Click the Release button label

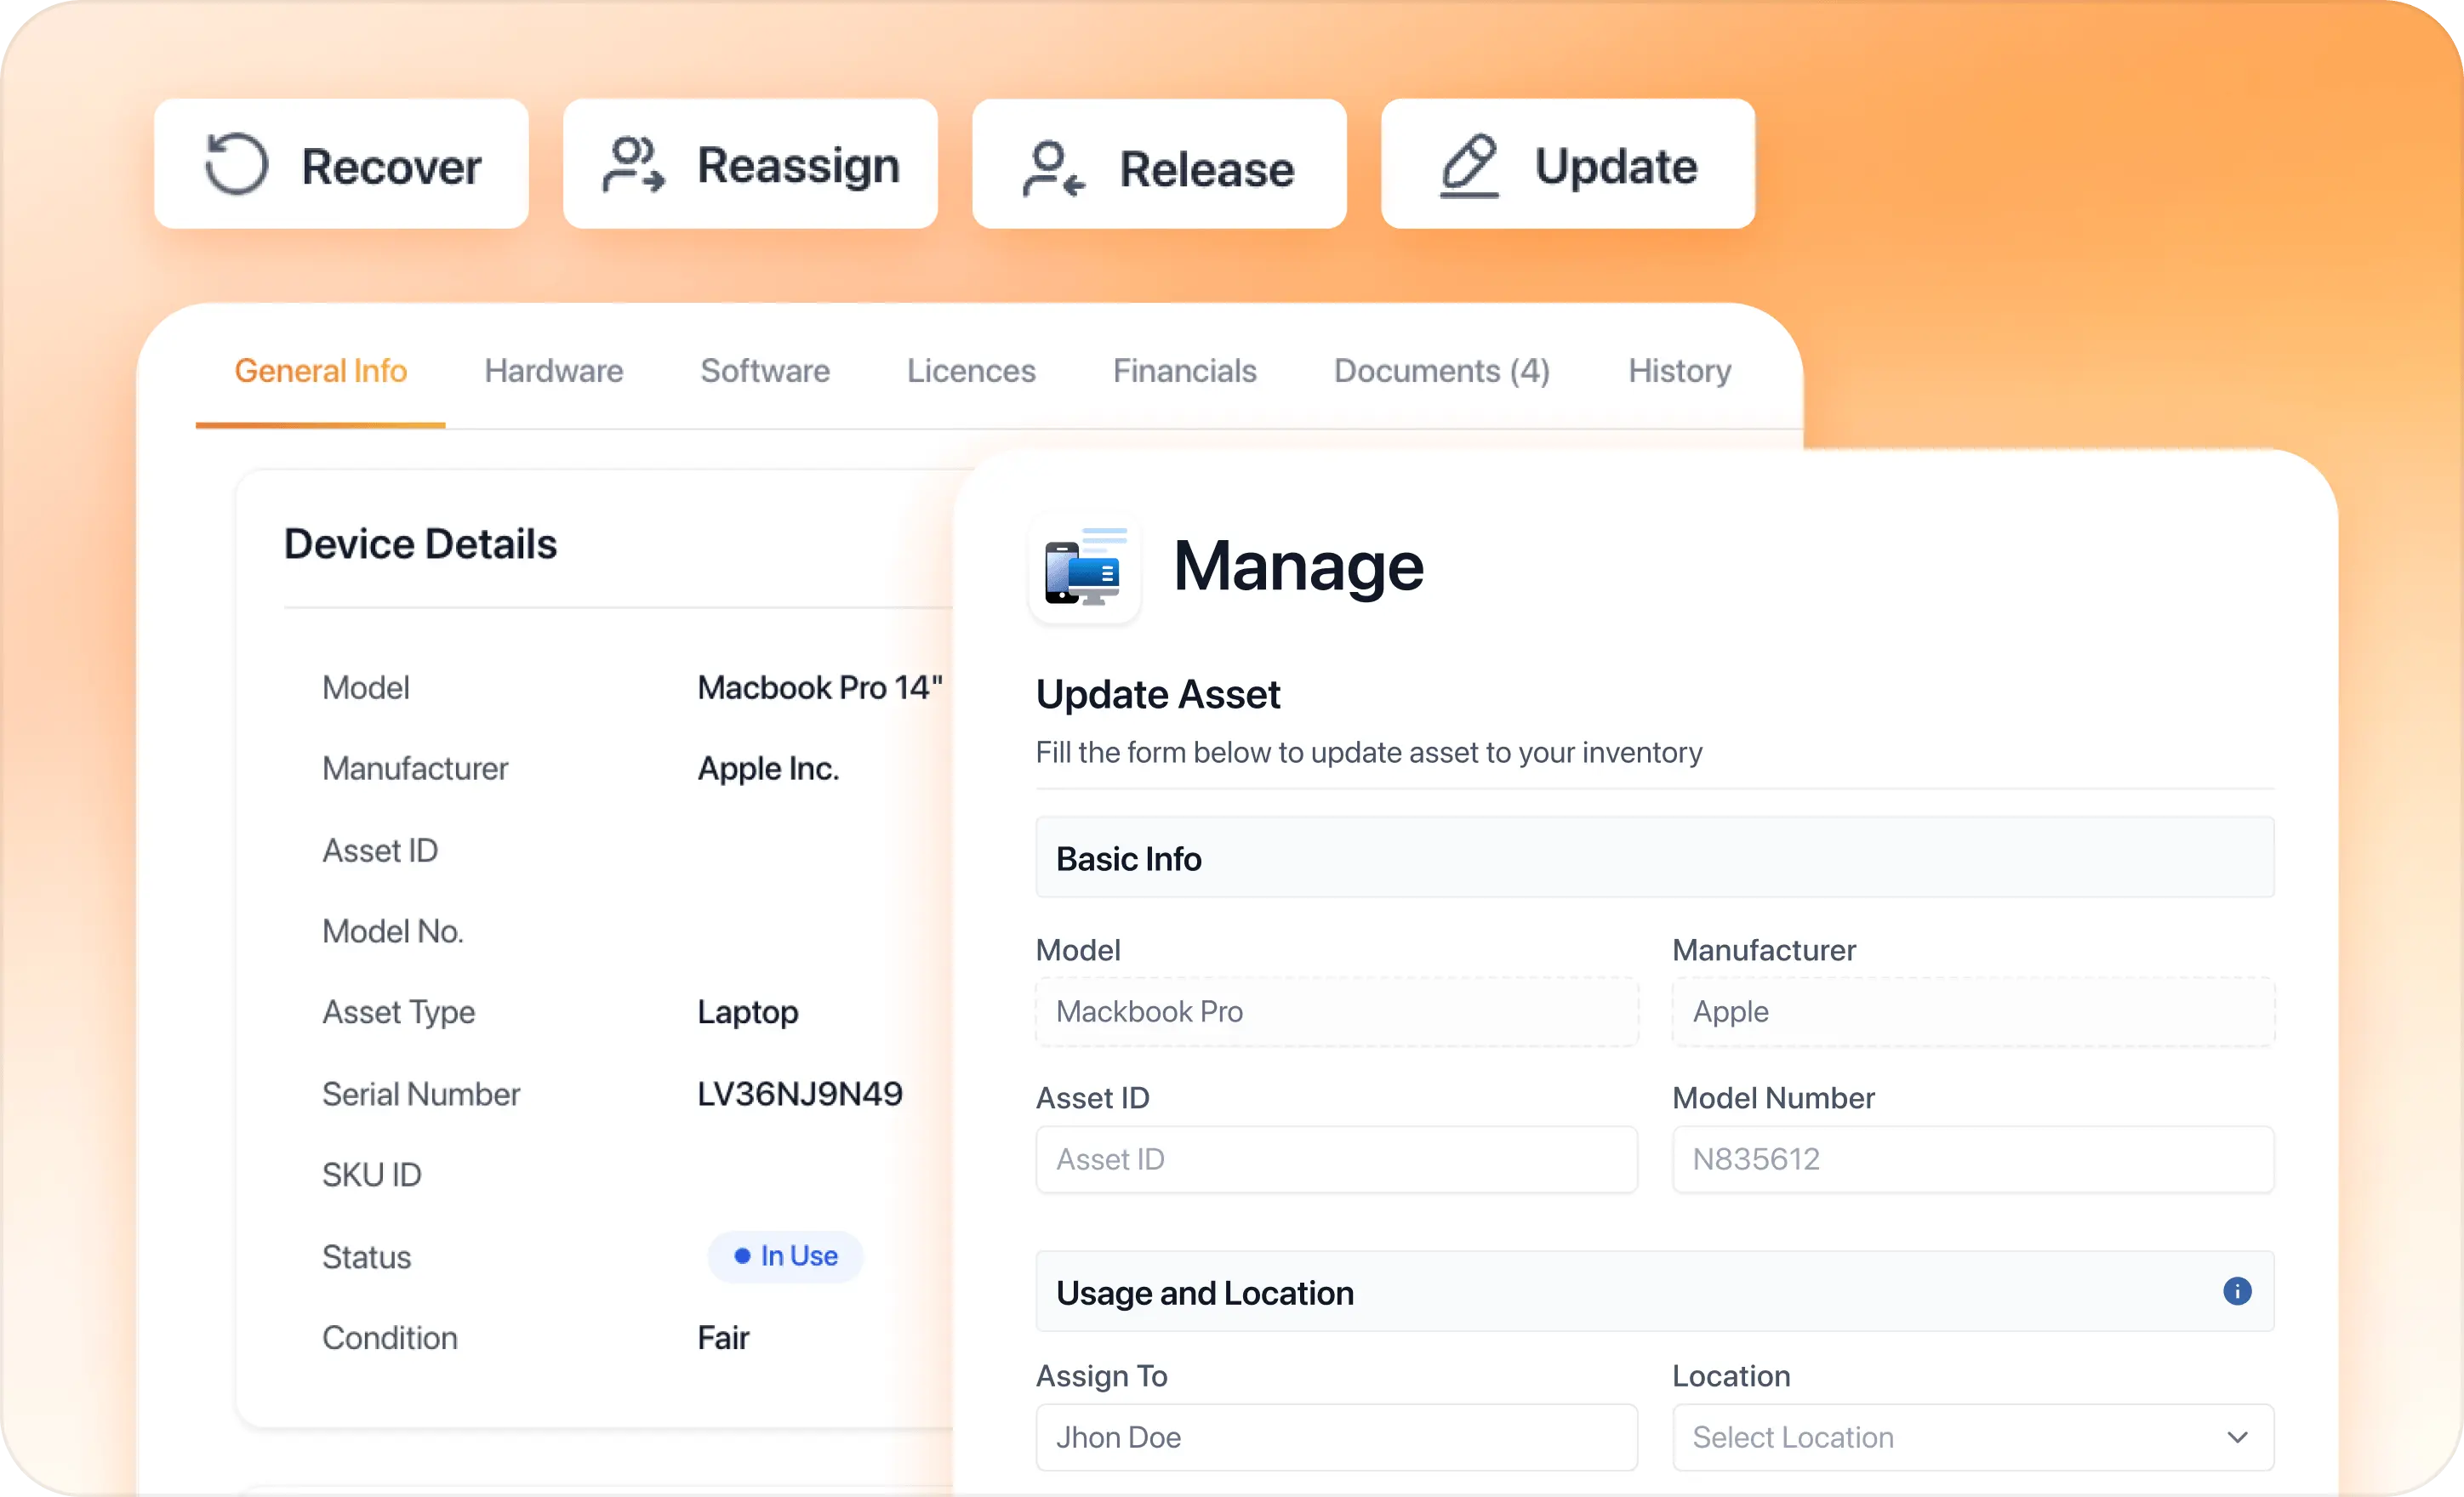pos(1206,169)
